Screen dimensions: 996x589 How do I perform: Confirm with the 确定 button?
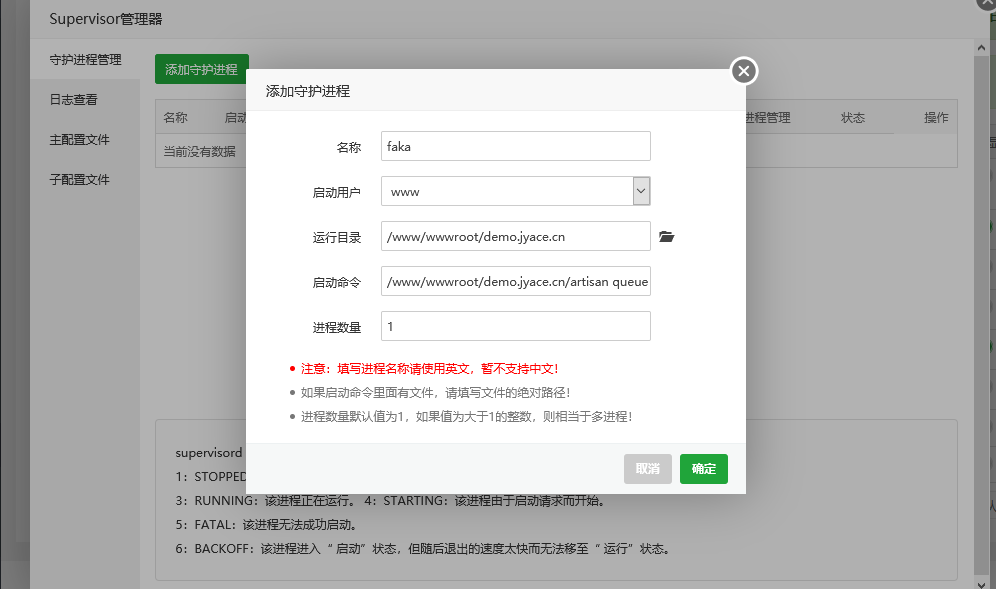pos(703,469)
